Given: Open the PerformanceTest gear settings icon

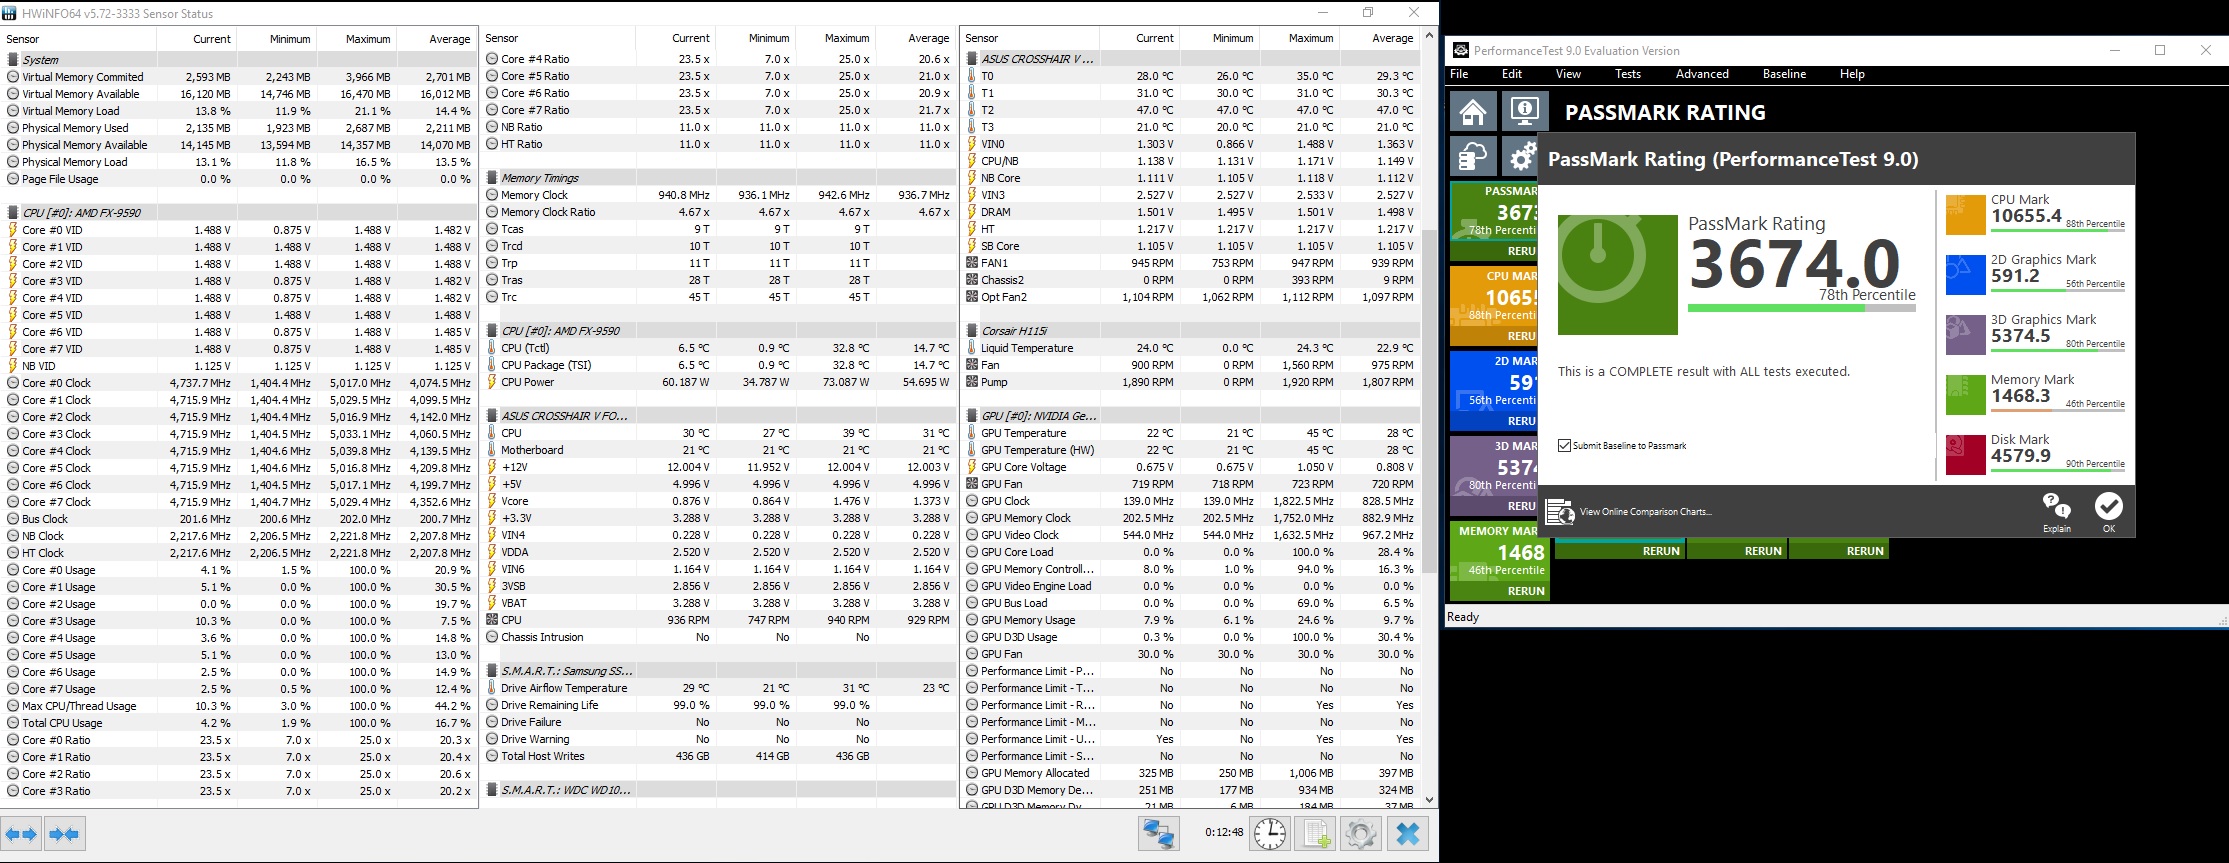Looking at the screenshot, I should [1521, 157].
